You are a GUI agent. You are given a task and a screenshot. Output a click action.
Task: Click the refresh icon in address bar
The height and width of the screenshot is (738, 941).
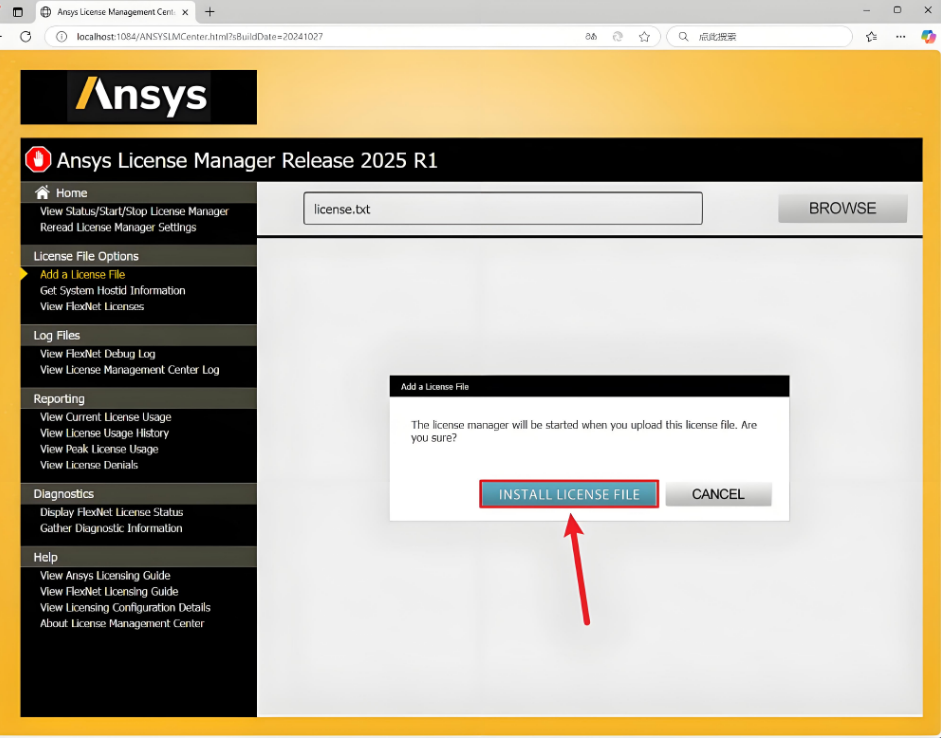coord(618,37)
